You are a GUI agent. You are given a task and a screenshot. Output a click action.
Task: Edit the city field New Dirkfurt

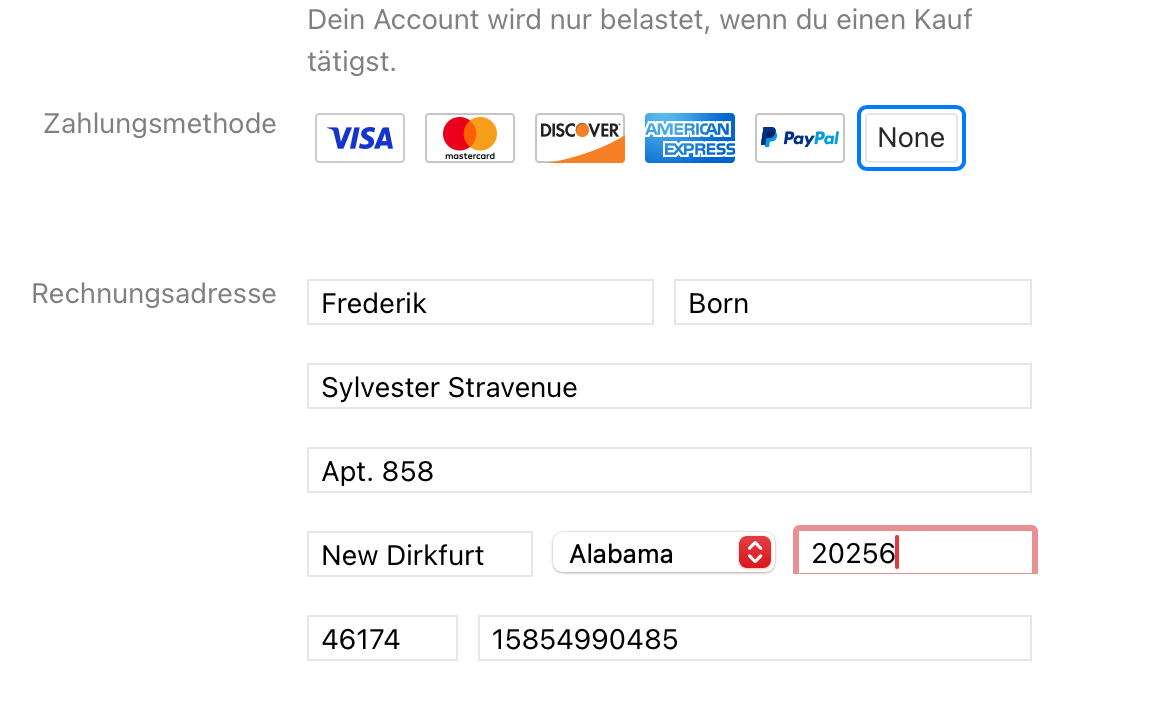(419, 555)
